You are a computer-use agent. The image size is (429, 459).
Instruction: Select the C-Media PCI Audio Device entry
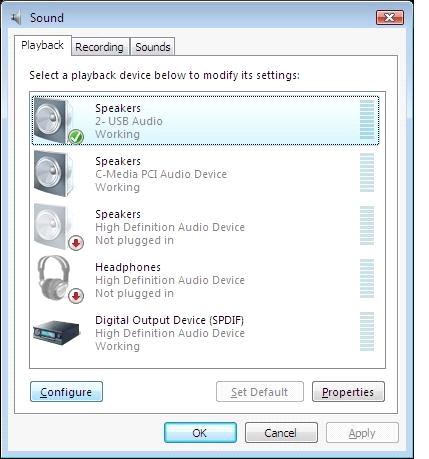point(205,174)
